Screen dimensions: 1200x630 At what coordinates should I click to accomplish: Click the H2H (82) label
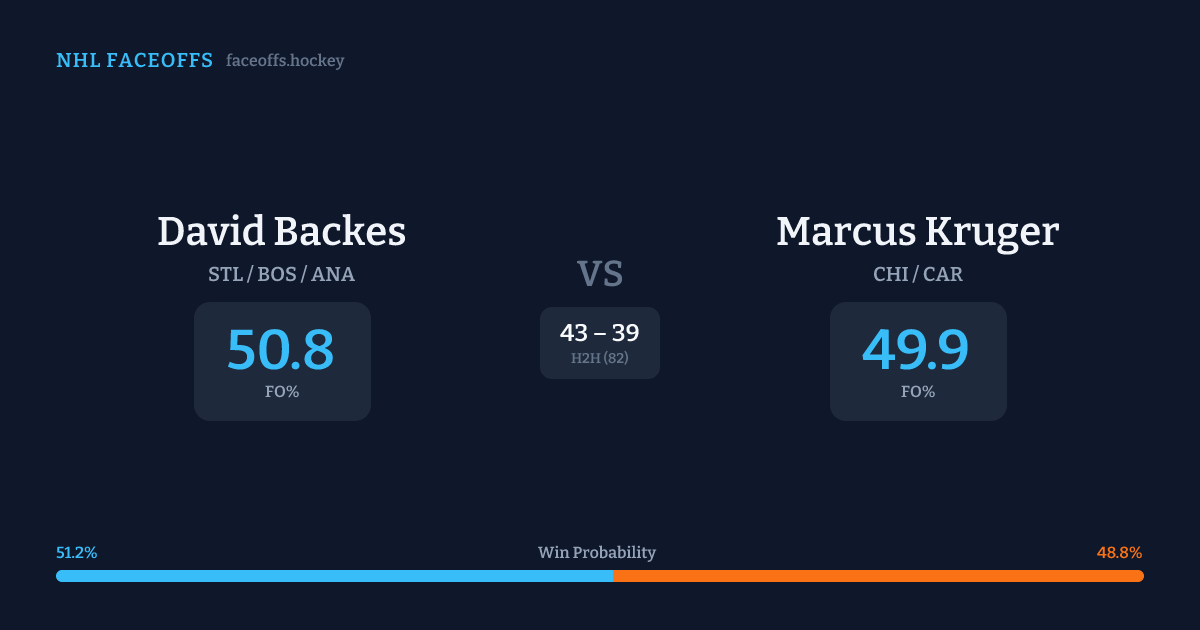tap(599, 358)
